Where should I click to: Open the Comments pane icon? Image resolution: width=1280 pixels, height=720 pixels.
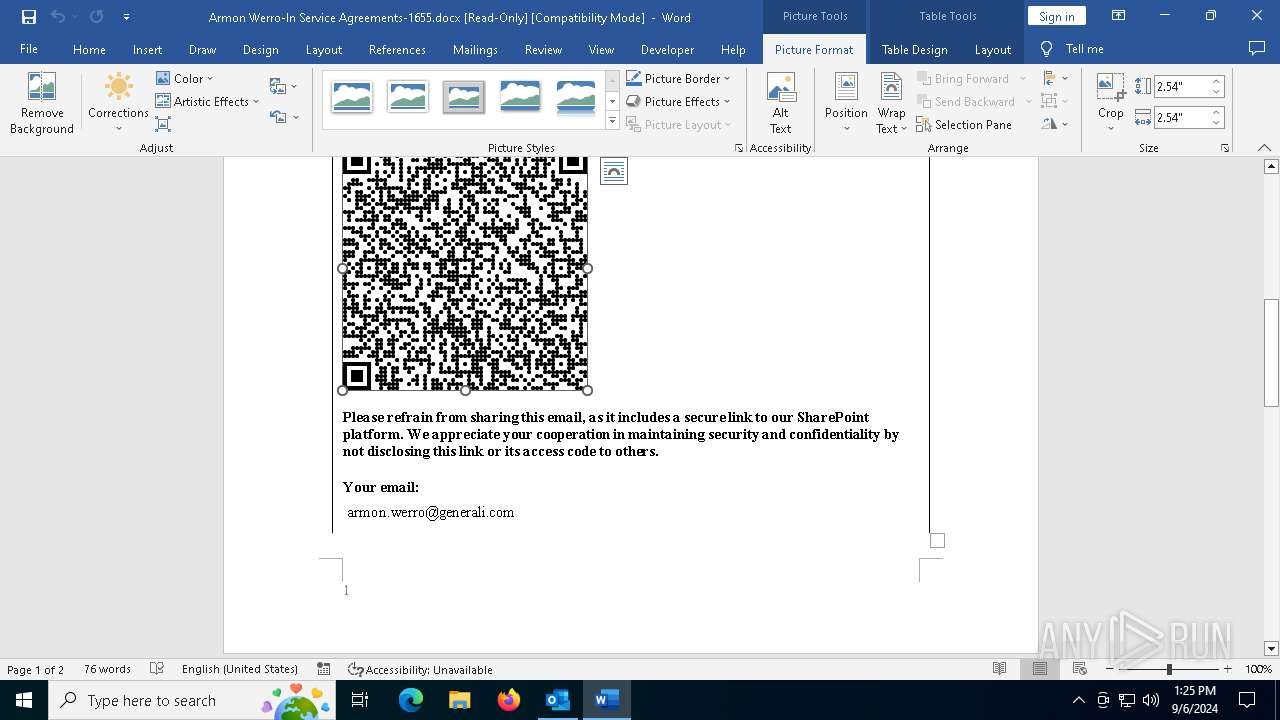pos(1257,49)
